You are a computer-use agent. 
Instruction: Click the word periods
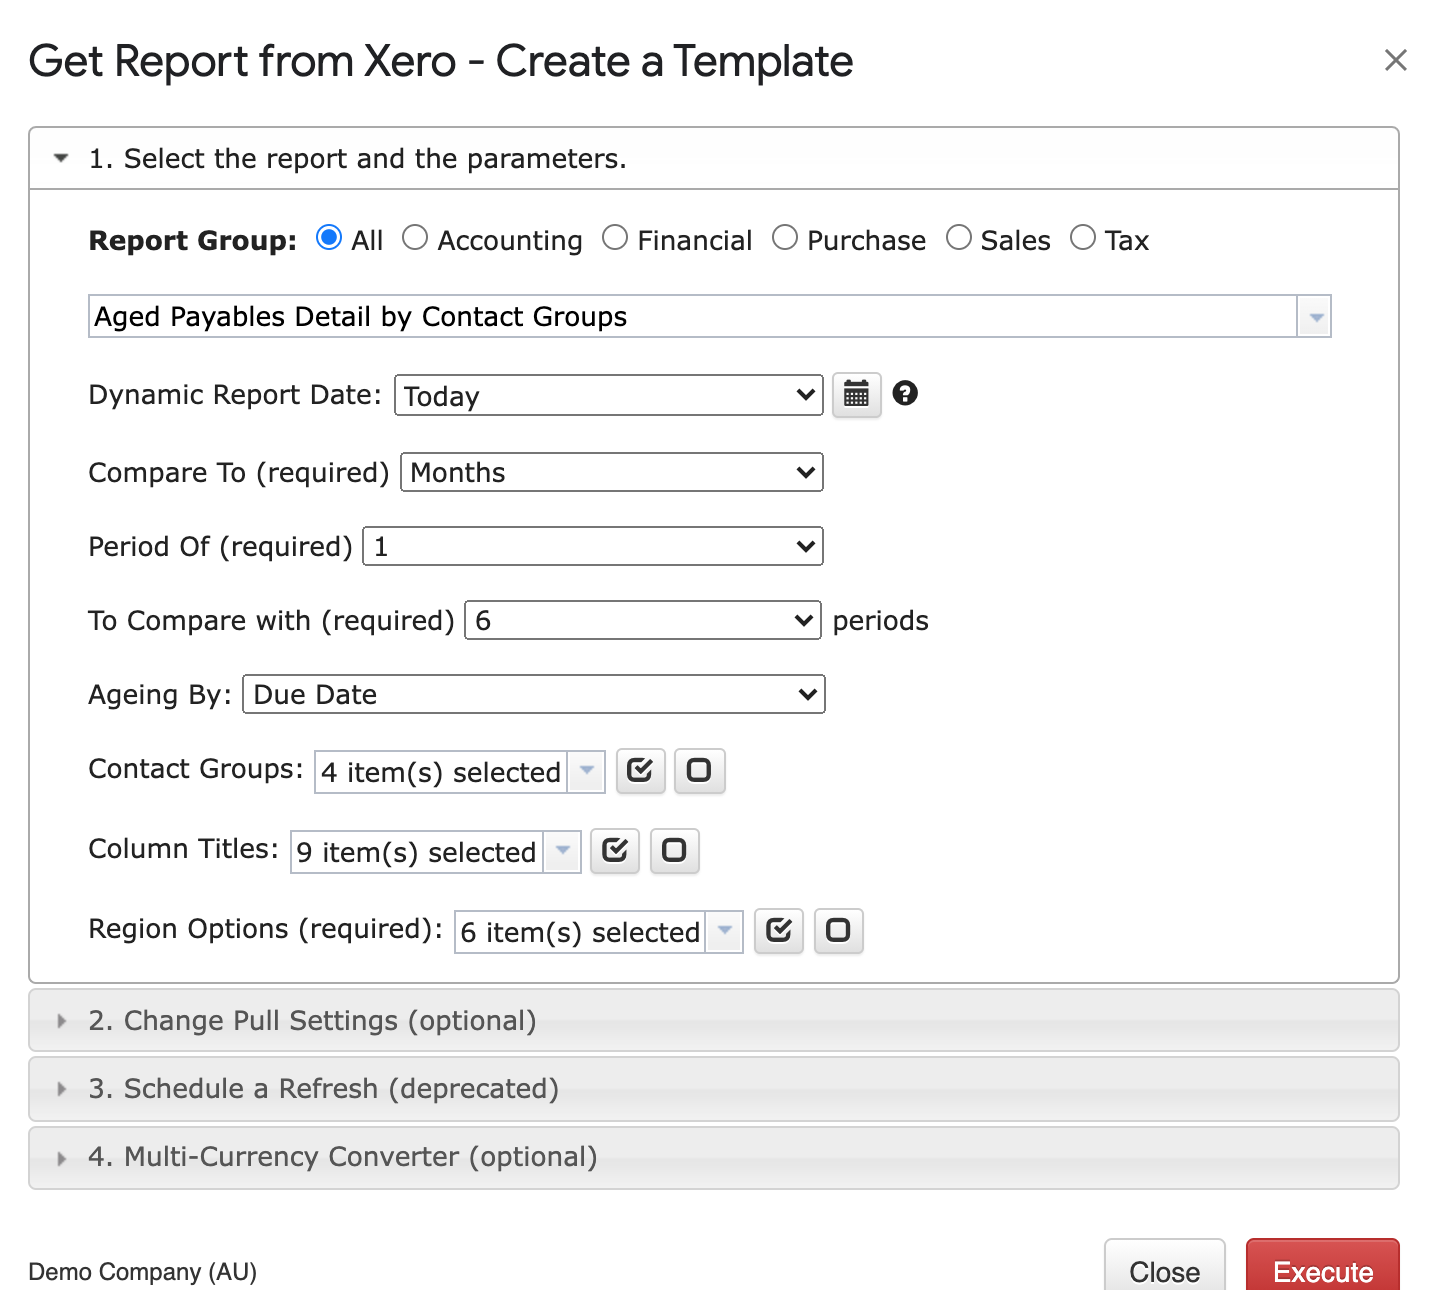[881, 621]
